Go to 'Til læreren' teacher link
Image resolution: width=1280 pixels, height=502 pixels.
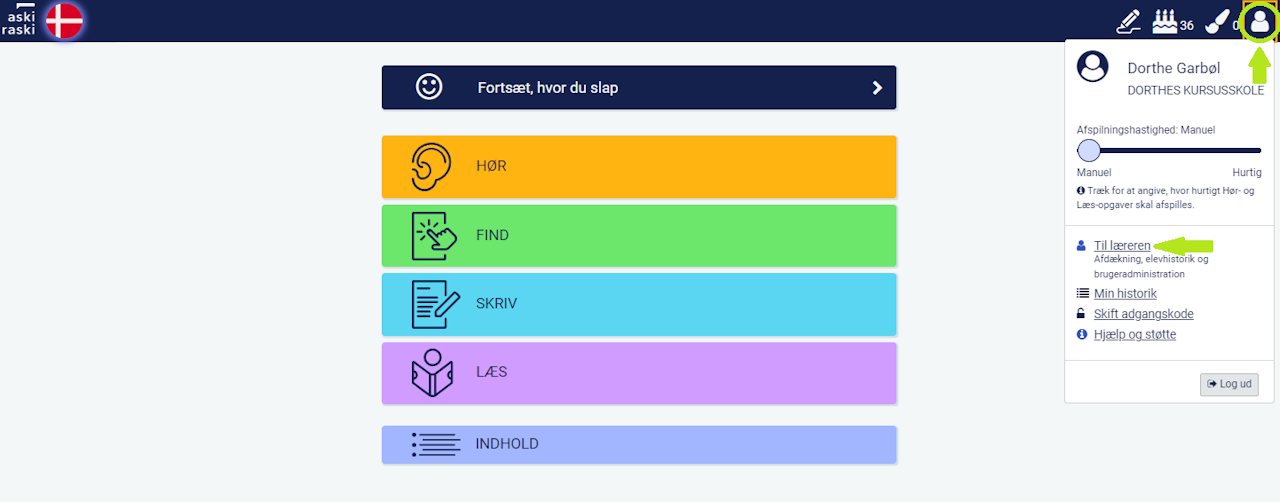pyautogui.click(x=1122, y=245)
